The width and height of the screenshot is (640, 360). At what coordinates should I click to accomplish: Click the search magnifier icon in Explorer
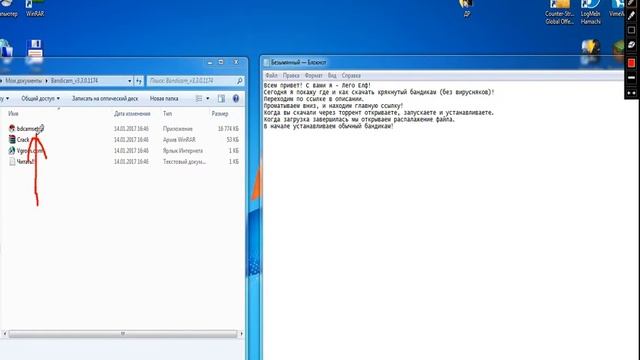(x=240, y=81)
